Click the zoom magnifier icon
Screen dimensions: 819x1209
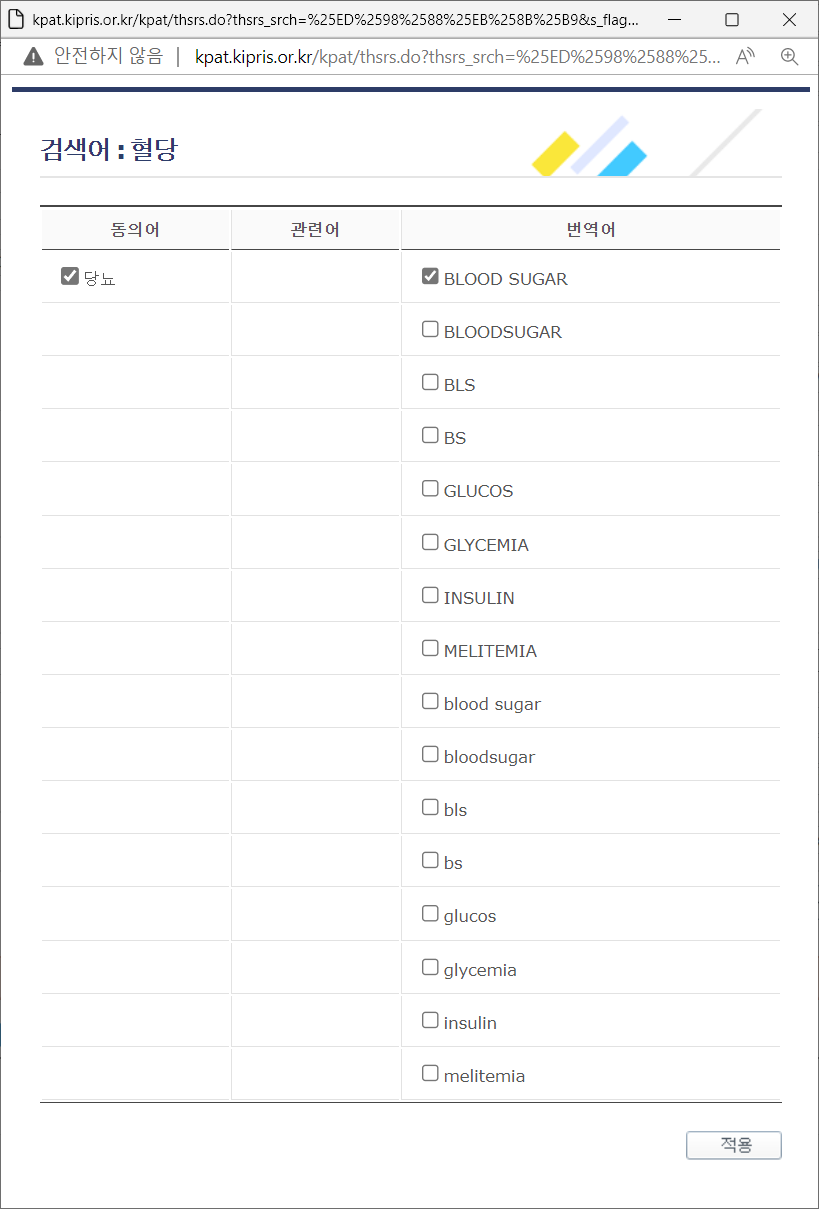790,57
